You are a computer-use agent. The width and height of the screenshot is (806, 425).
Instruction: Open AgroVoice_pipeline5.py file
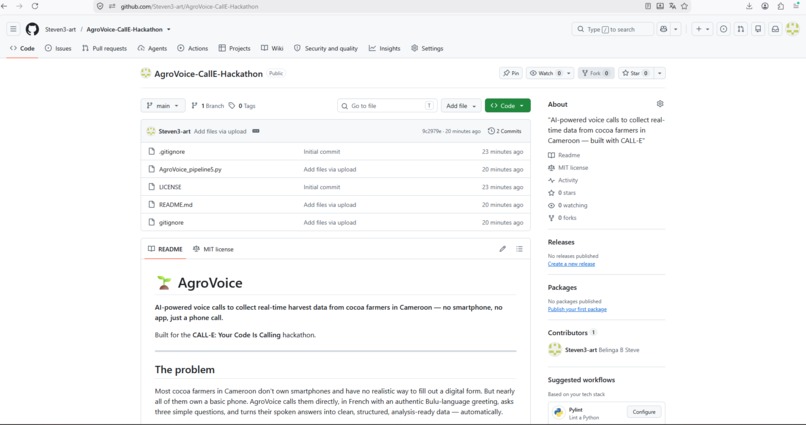190,169
